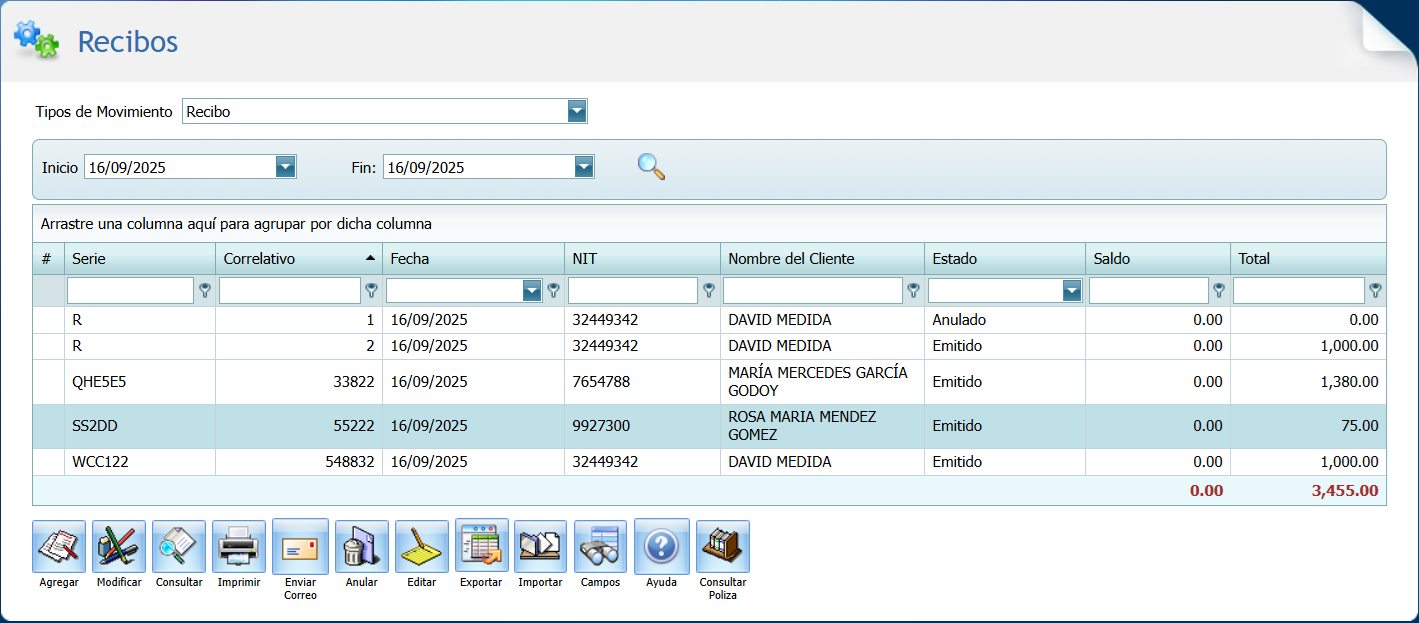
Task: Open the Fin date picker dropdown
Action: click(x=584, y=167)
